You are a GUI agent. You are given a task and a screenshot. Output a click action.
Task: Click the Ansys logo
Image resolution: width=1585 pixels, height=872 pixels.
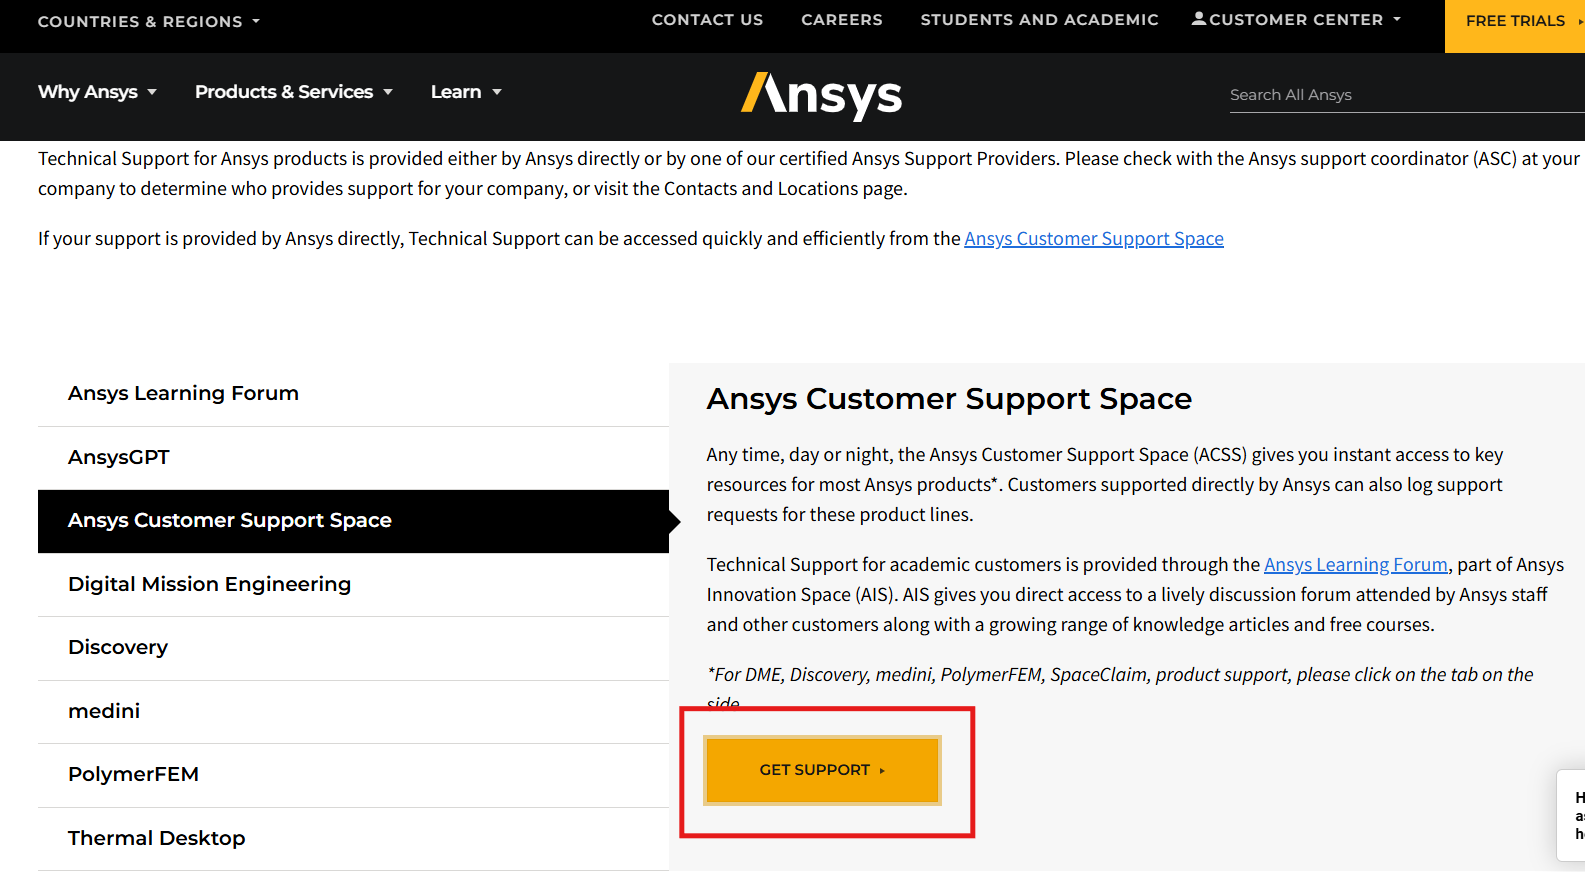point(821,96)
